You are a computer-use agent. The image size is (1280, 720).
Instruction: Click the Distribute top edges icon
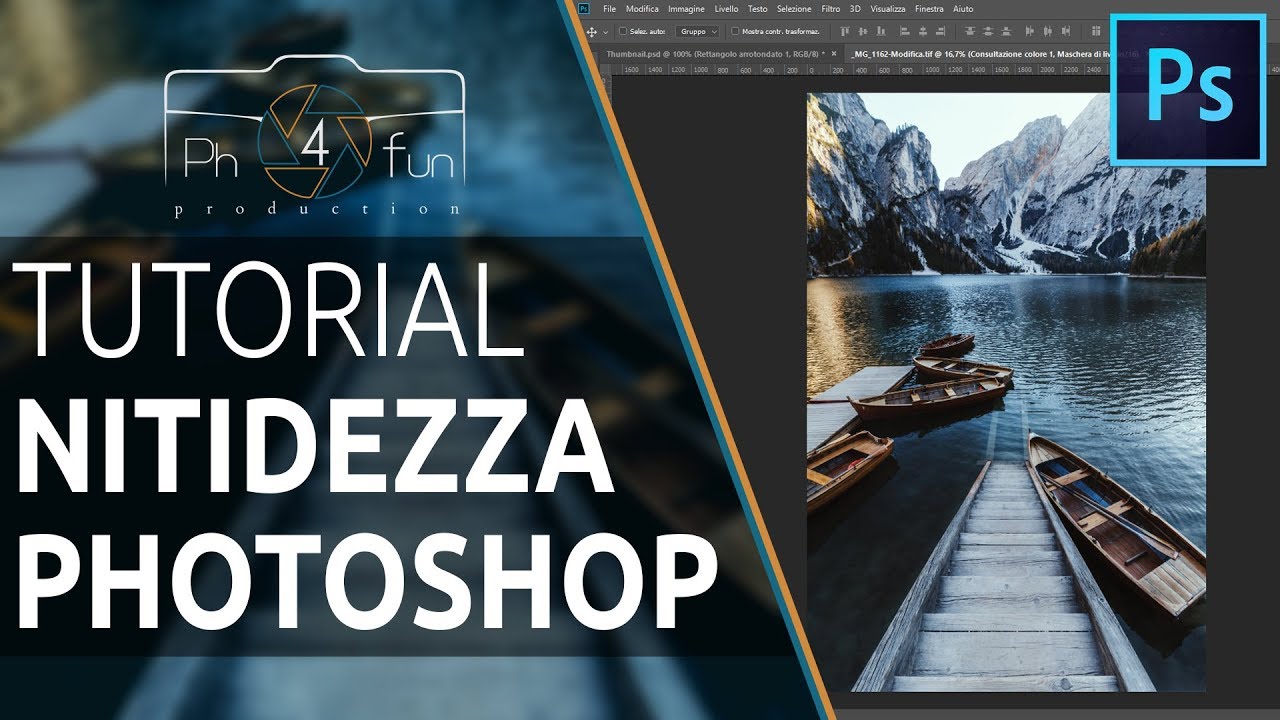[x=970, y=31]
